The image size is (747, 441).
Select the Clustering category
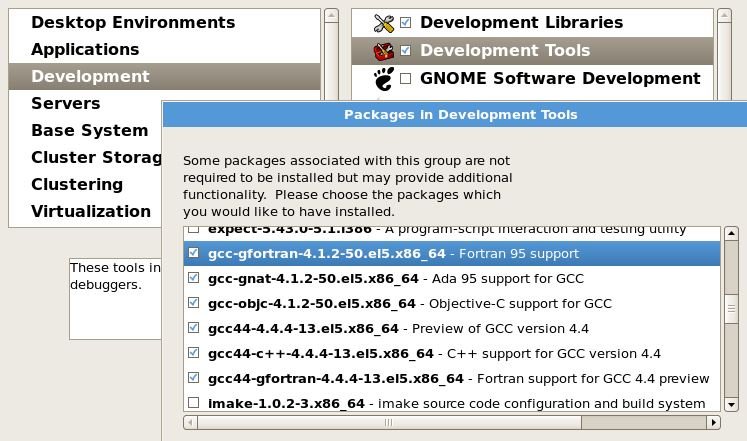[86, 184]
